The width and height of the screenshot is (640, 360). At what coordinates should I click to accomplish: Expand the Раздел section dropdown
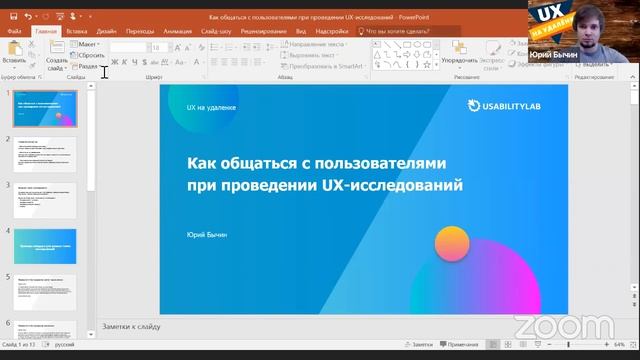86,66
